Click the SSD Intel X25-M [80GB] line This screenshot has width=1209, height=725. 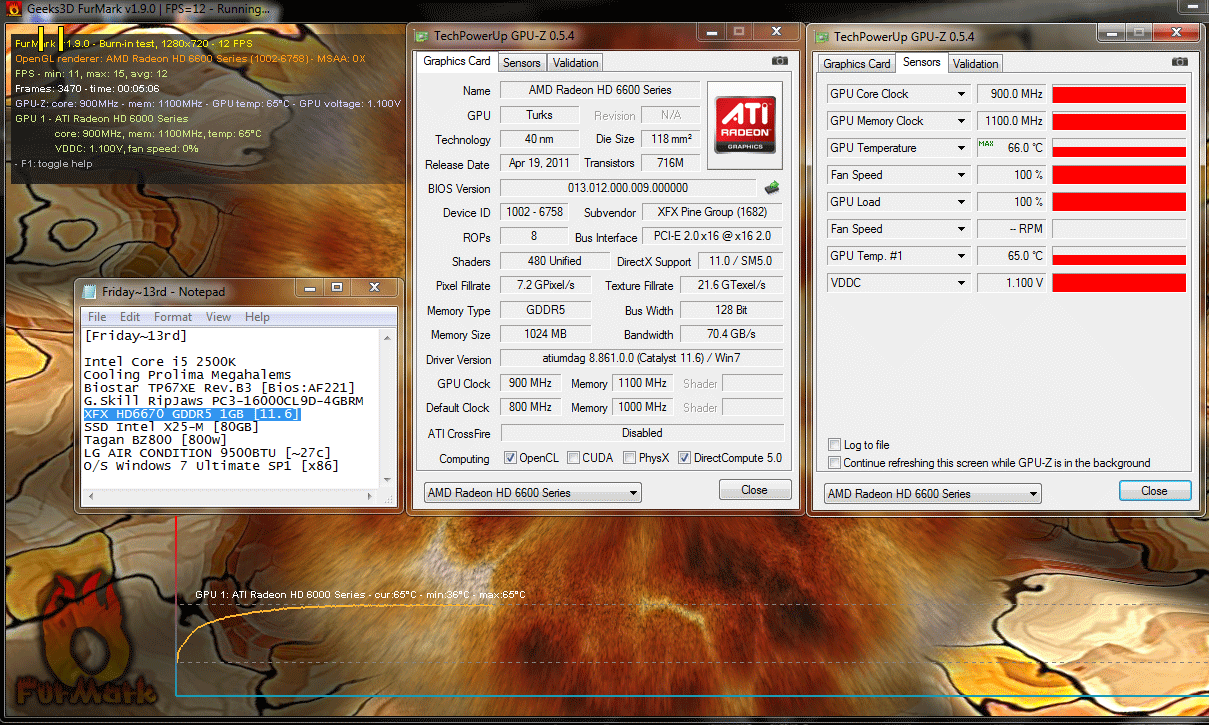point(171,426)
